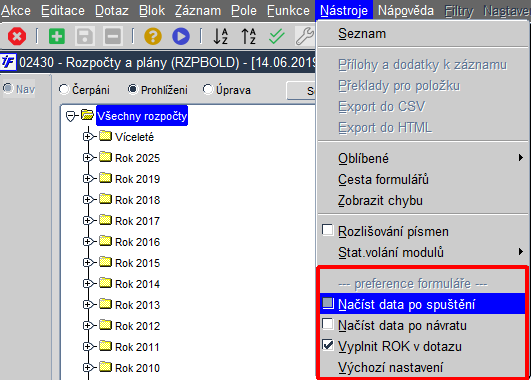This screenshot has height=380, width=531.
Task: Expand the Víceleté tree node
Action: pos(88,136)
